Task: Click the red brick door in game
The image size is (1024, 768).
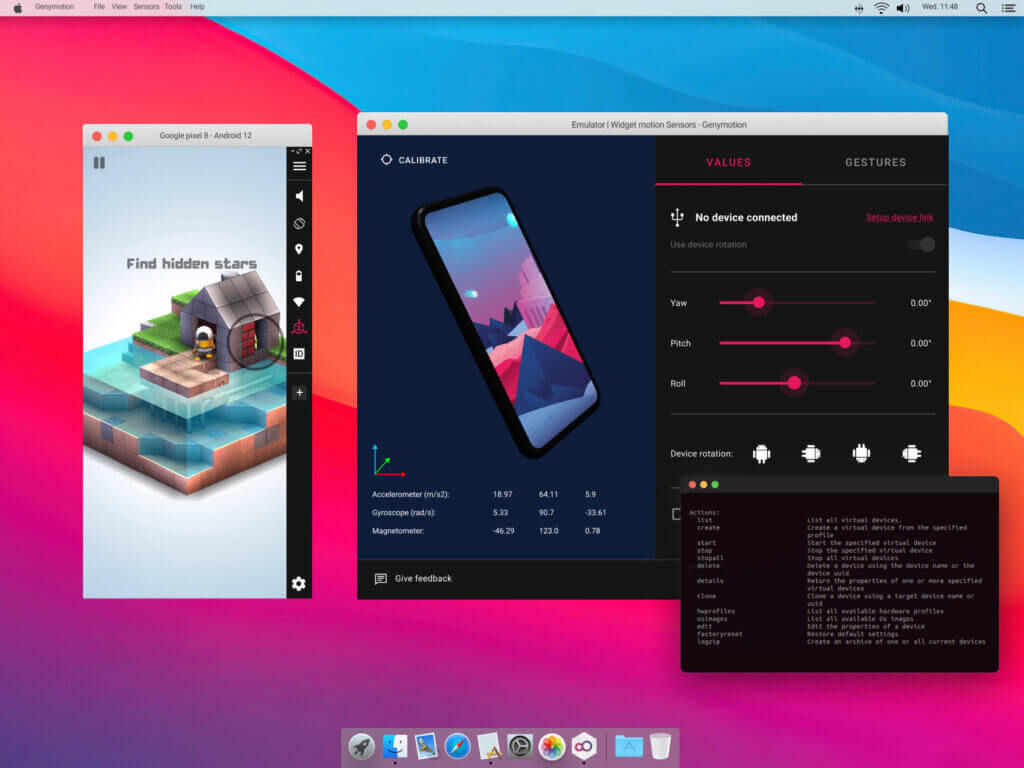Action: coord(249,338)
